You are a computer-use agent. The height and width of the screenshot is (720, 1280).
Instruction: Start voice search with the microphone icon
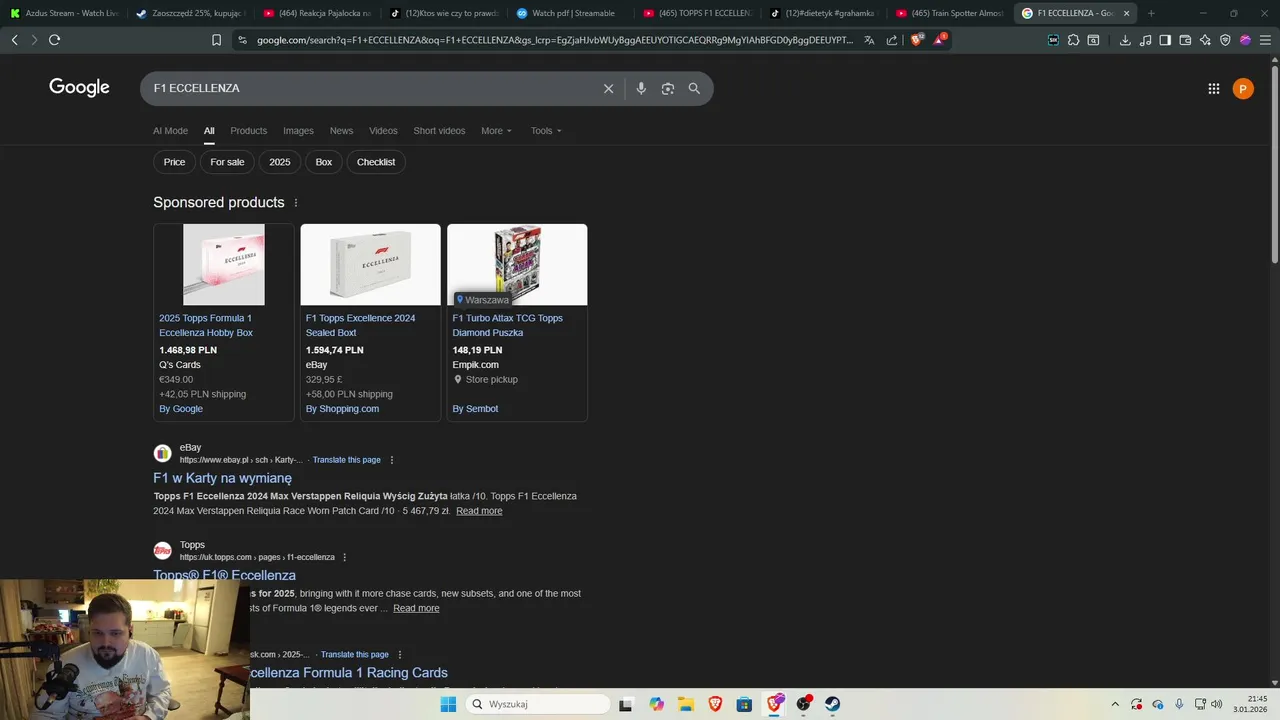[641, 88]
